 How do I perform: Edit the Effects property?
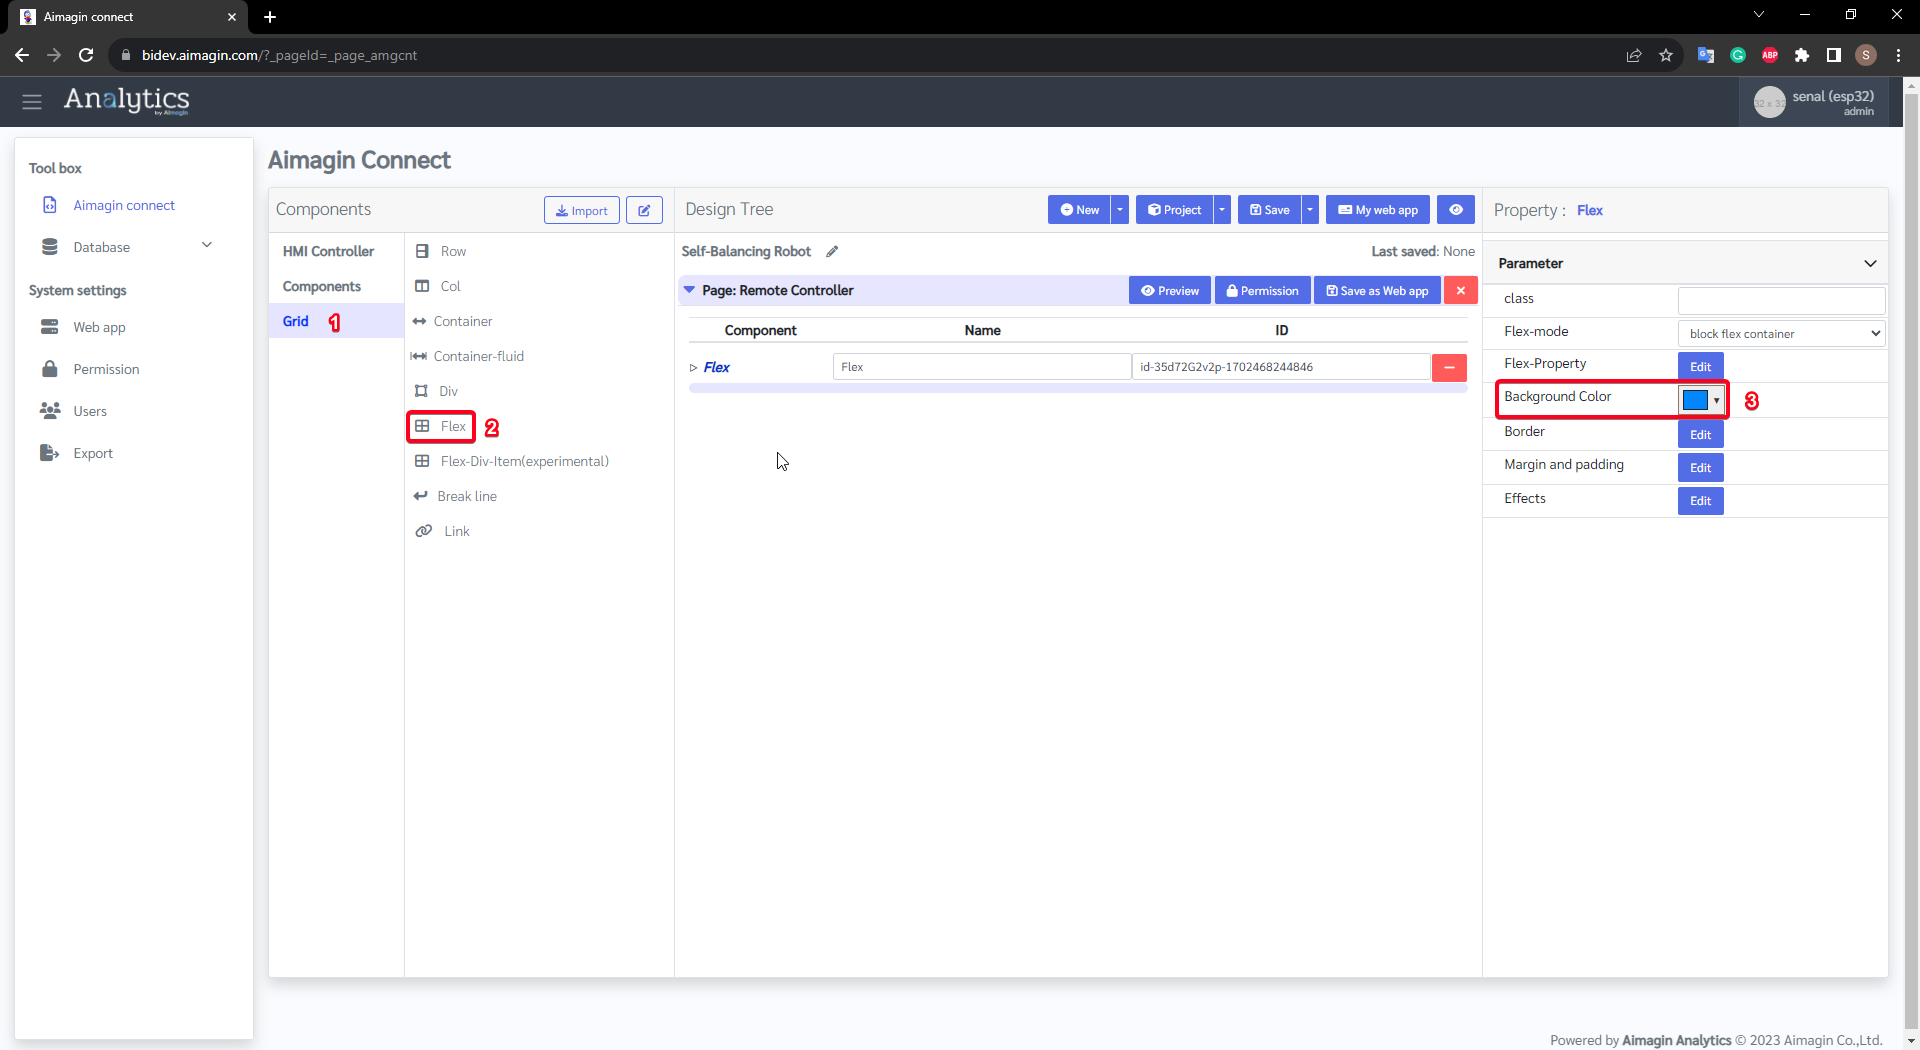pyautogui.click(x=1700, y=500)
